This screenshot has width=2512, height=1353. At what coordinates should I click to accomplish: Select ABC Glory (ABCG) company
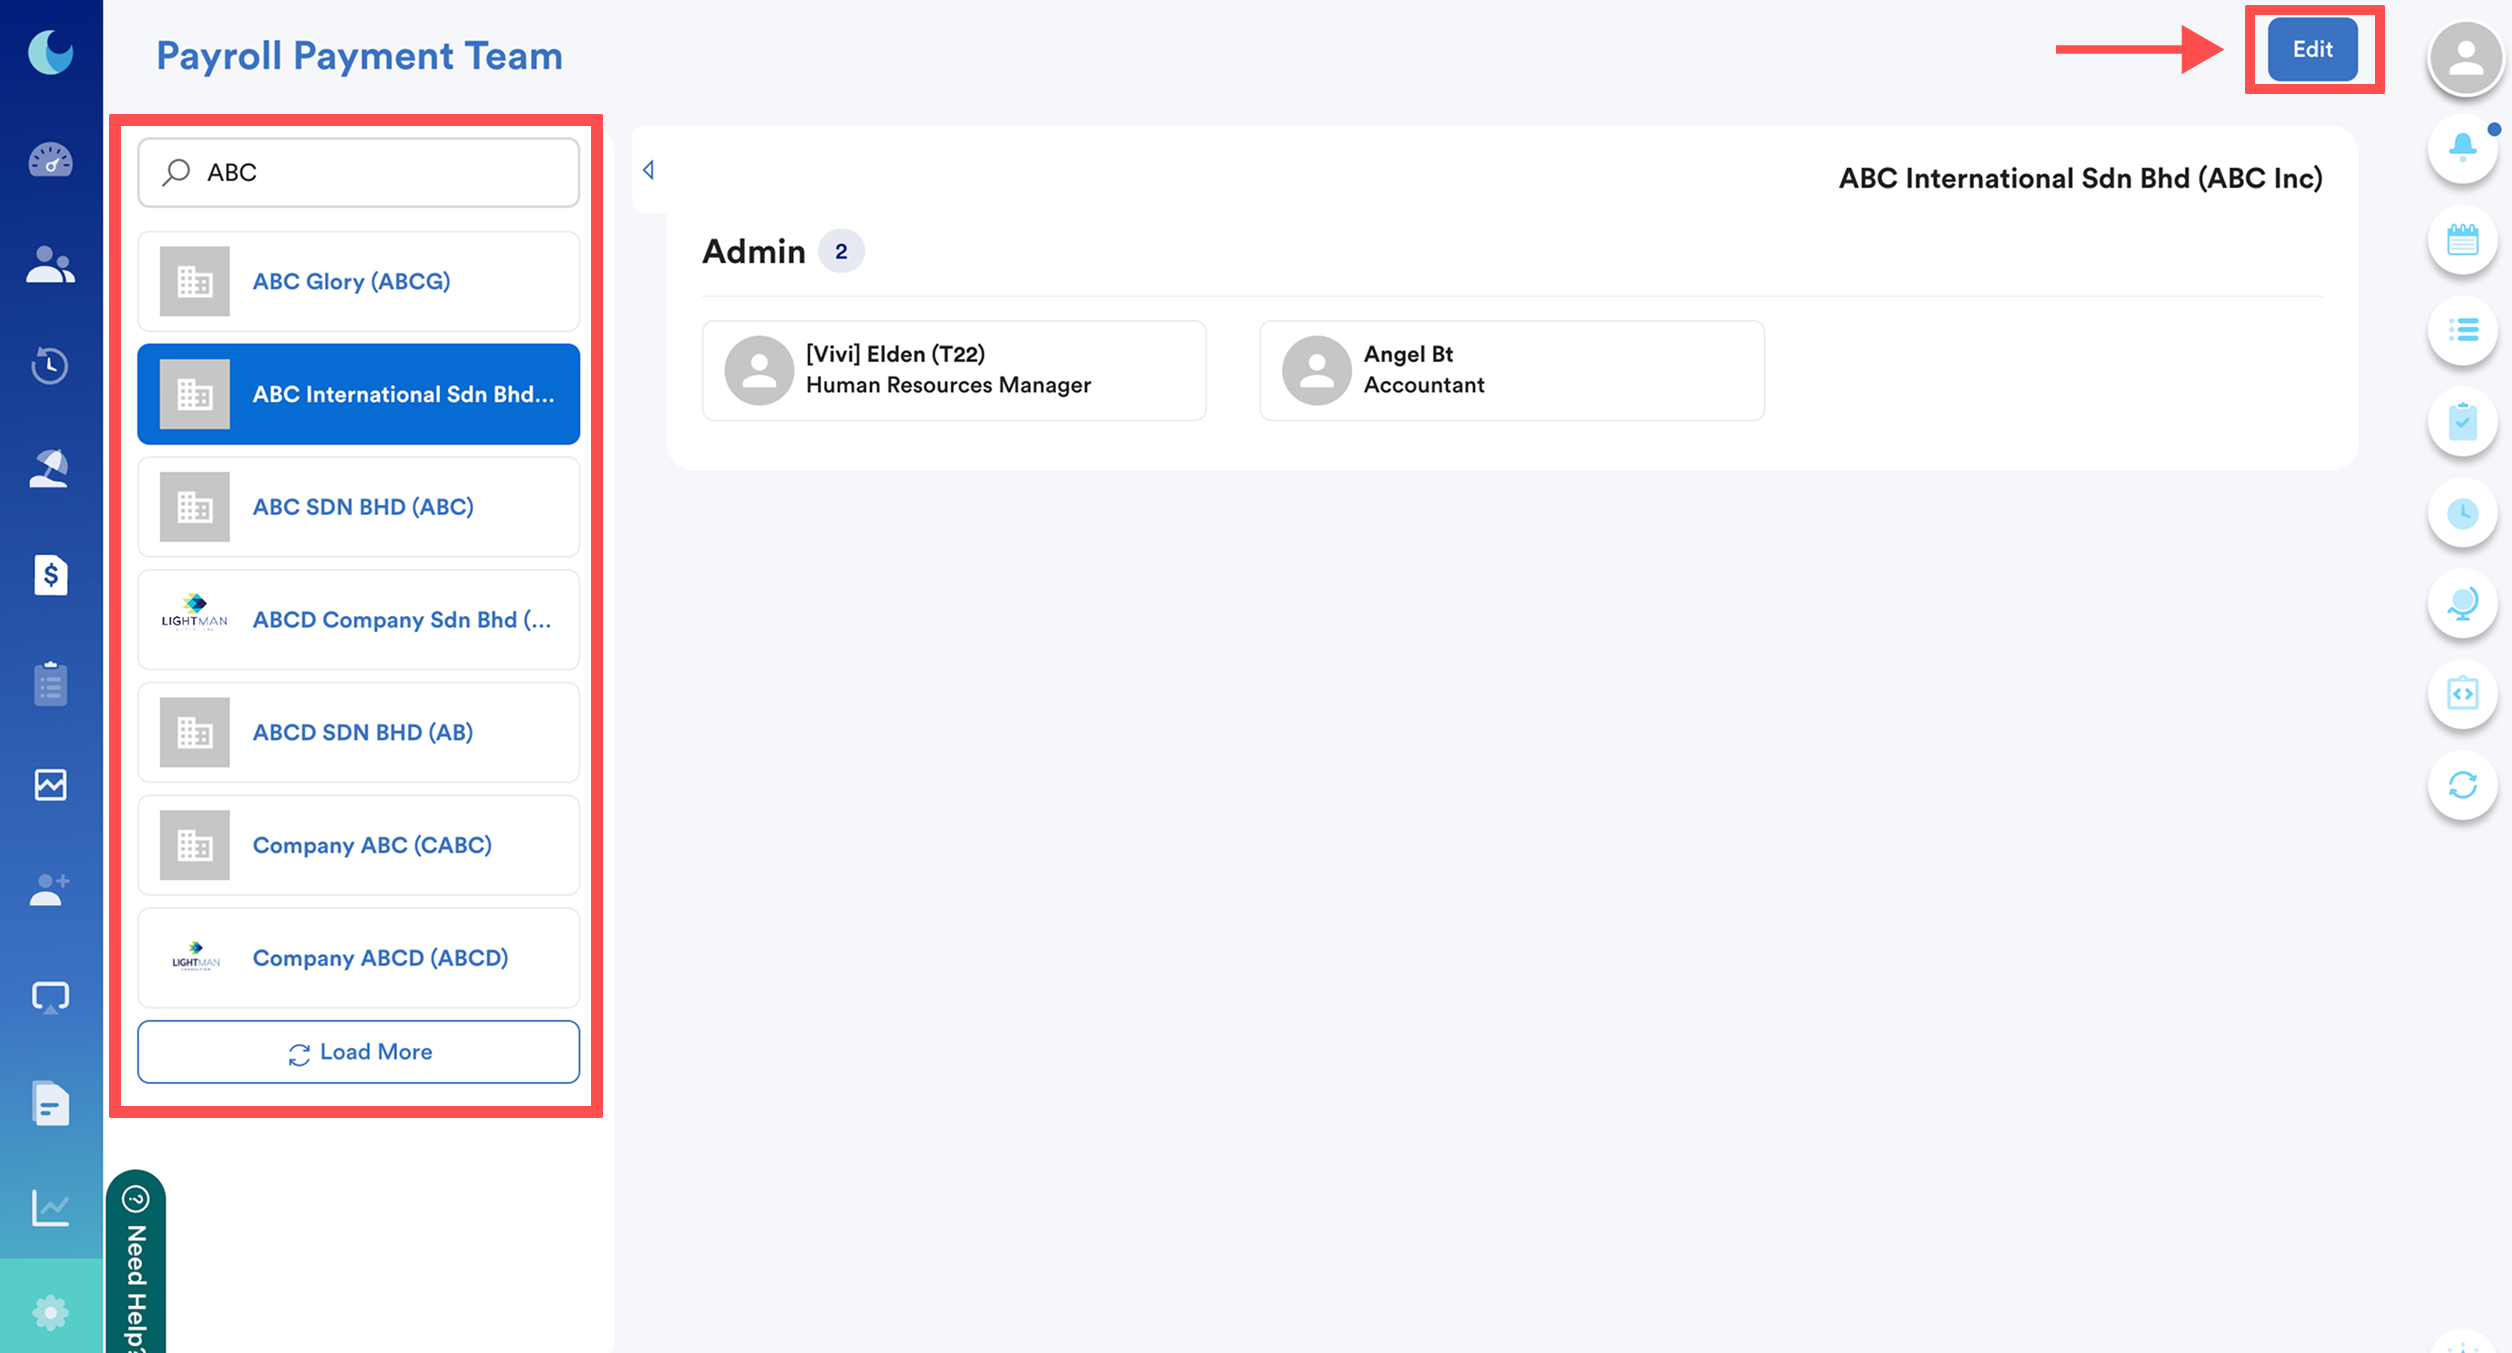coord(358,282)
